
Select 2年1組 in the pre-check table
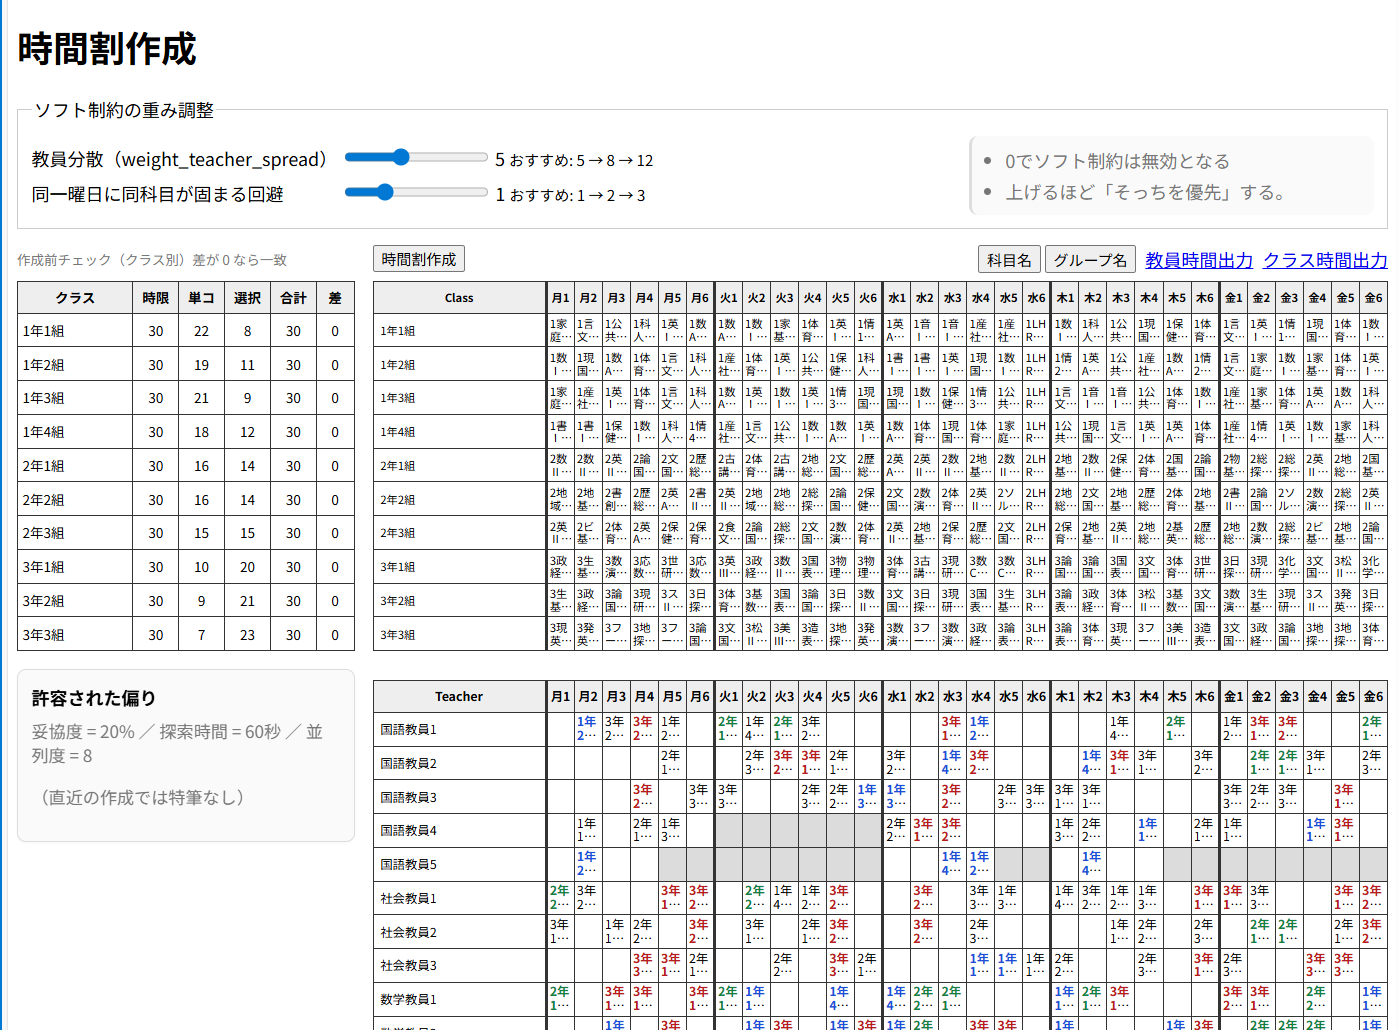tap(44, 466)
